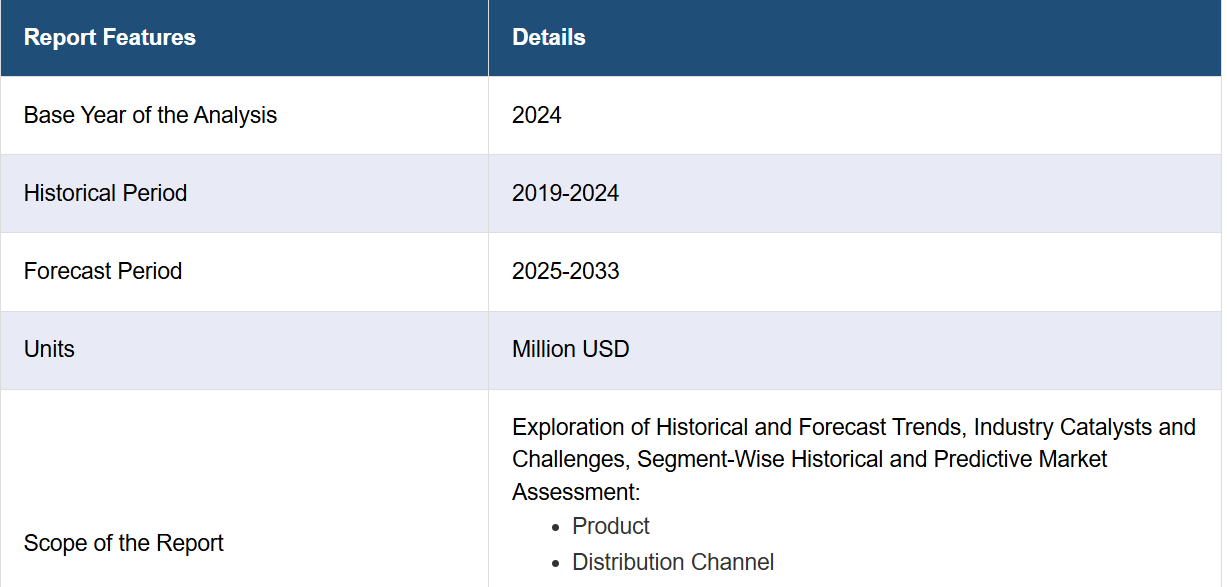This screenshot has height=587, width=1227.
Task: Click the word Assessment: in scope details
Action: pyautogui.click(x=576, y=492)
